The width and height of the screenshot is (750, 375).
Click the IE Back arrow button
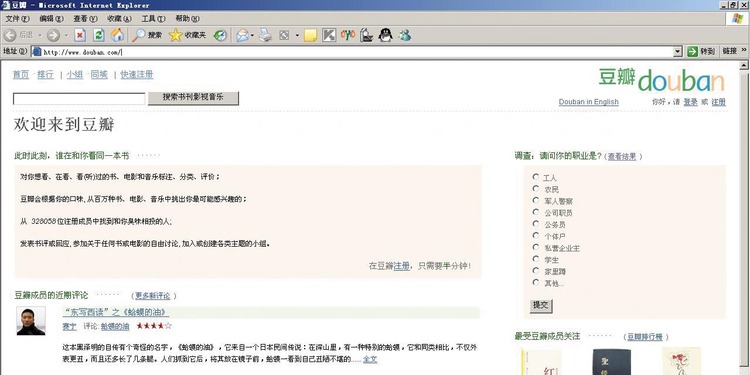click(10, 35)
